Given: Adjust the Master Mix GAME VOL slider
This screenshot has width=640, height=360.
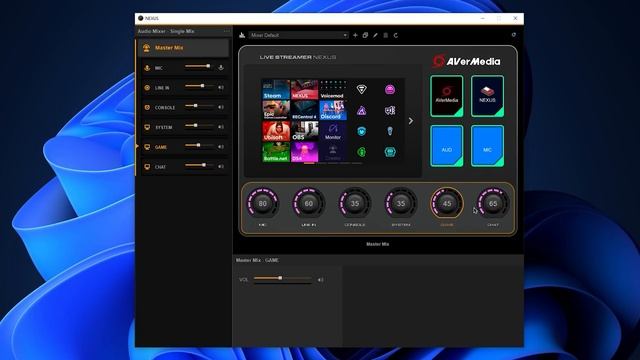Looking at the screenshot, I should click(x=283, y=278).
